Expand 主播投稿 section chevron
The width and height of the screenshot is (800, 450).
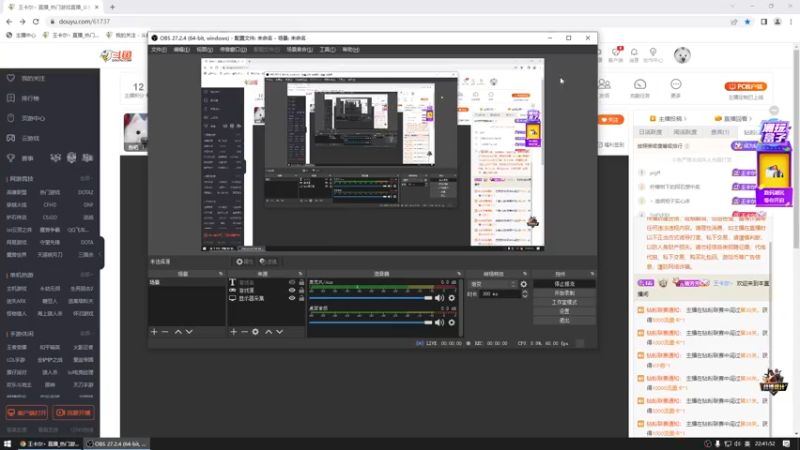tap(685, 119)
